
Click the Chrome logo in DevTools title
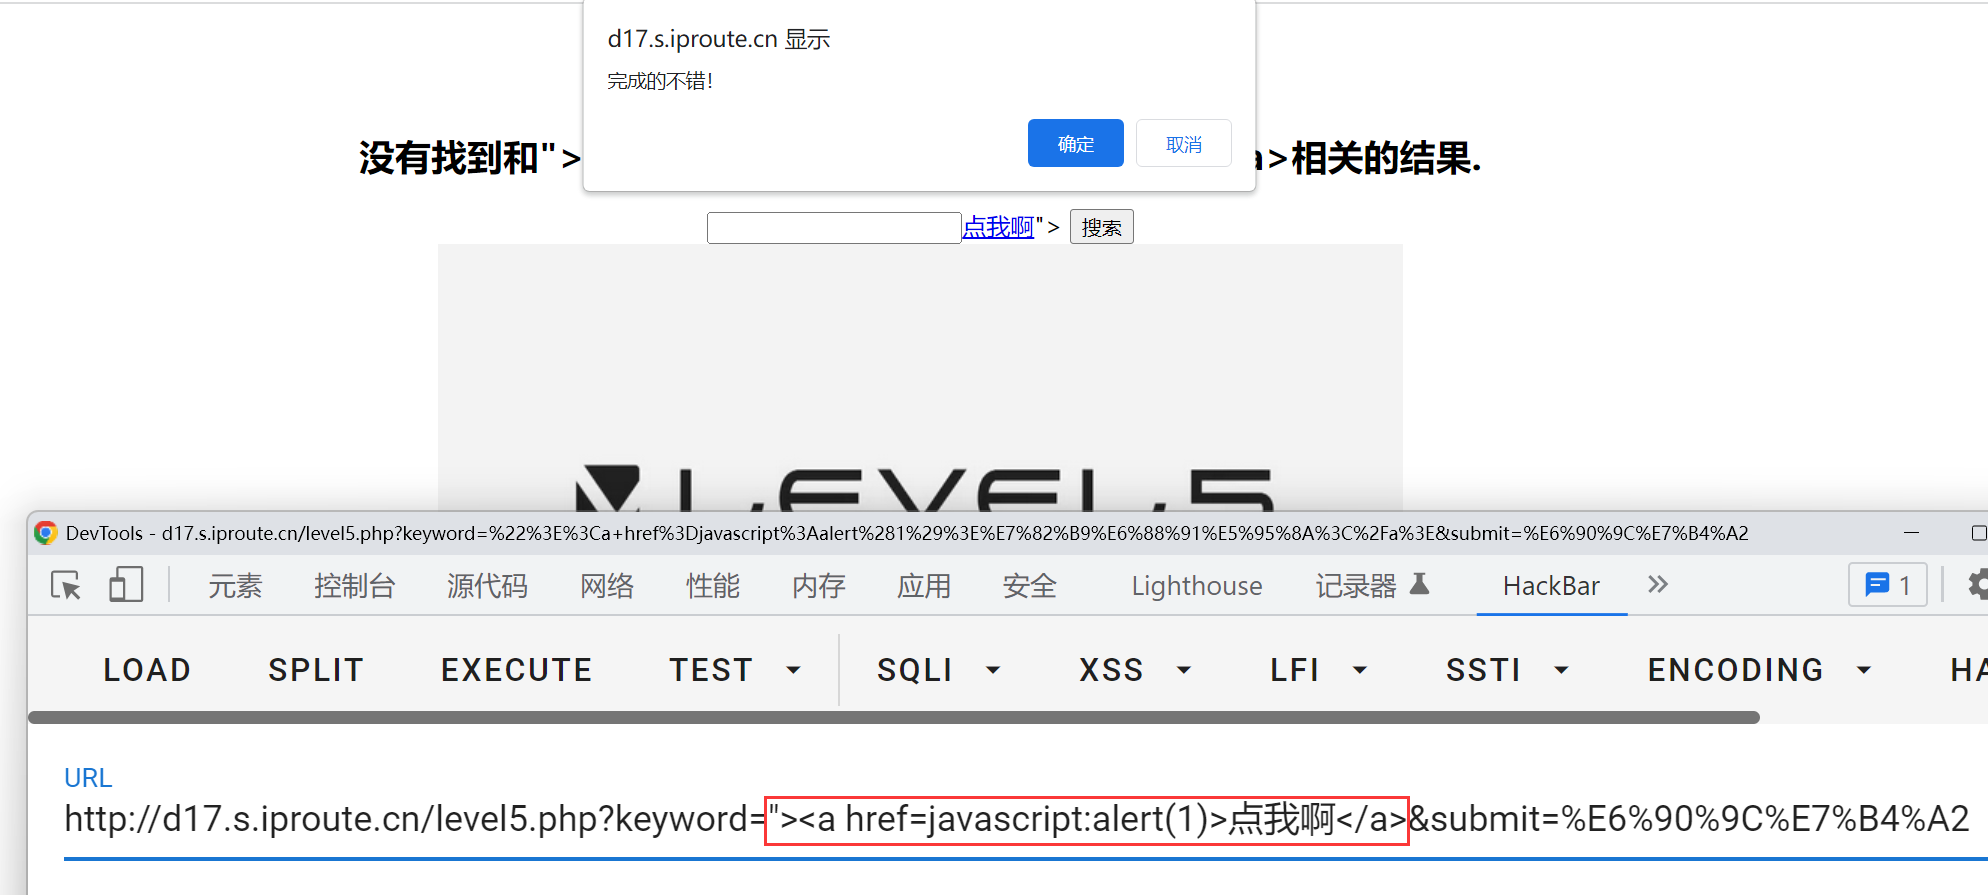coord(45,533)
